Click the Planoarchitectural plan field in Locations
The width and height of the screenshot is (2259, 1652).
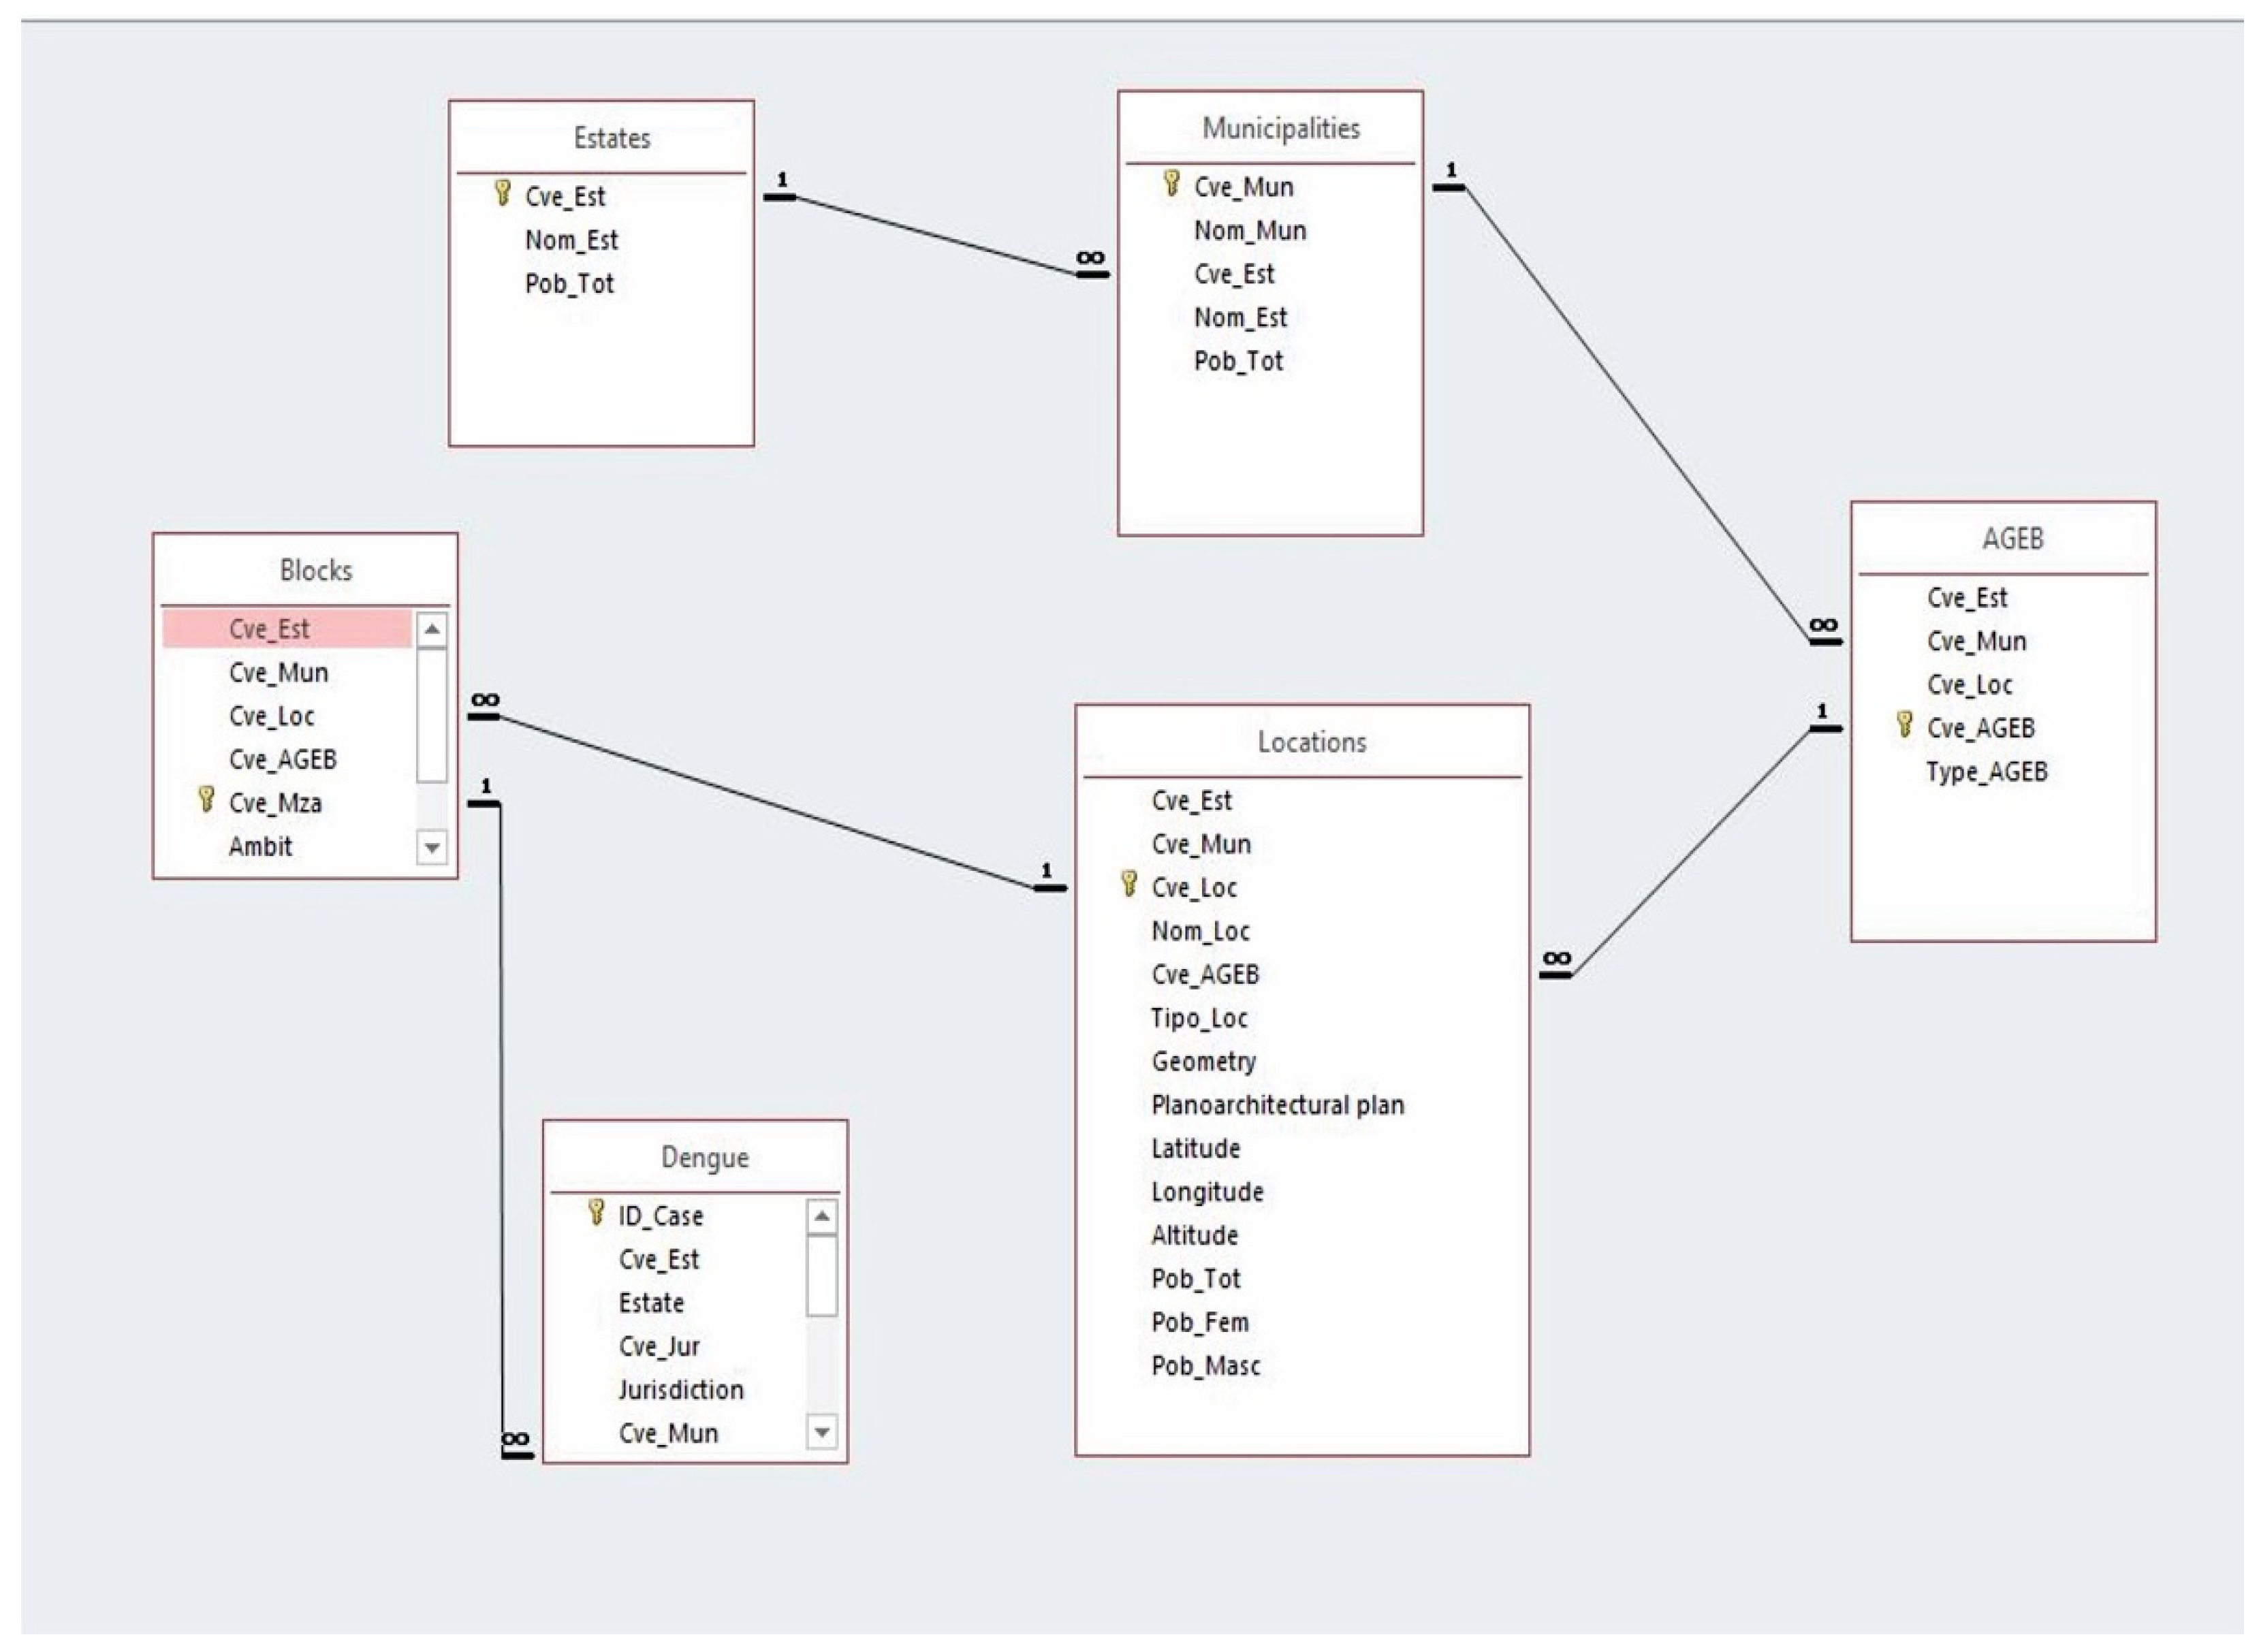click(x=1277, y=1105)
